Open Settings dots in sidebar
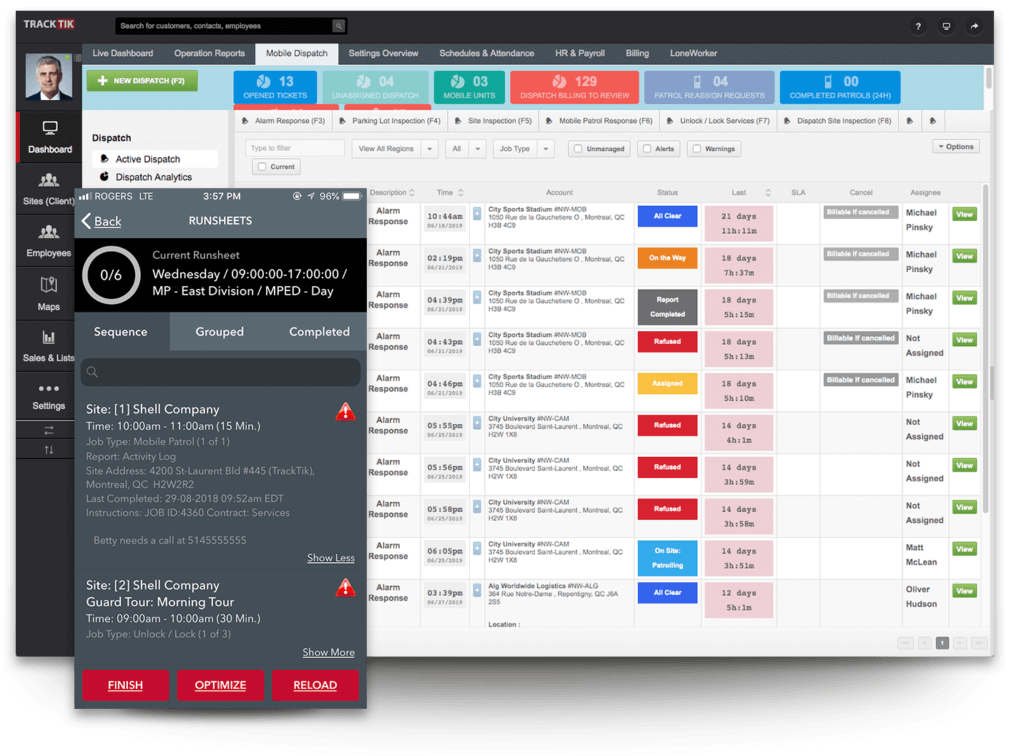This screenshot has height=756, width=1024. (x=48, y=396)
